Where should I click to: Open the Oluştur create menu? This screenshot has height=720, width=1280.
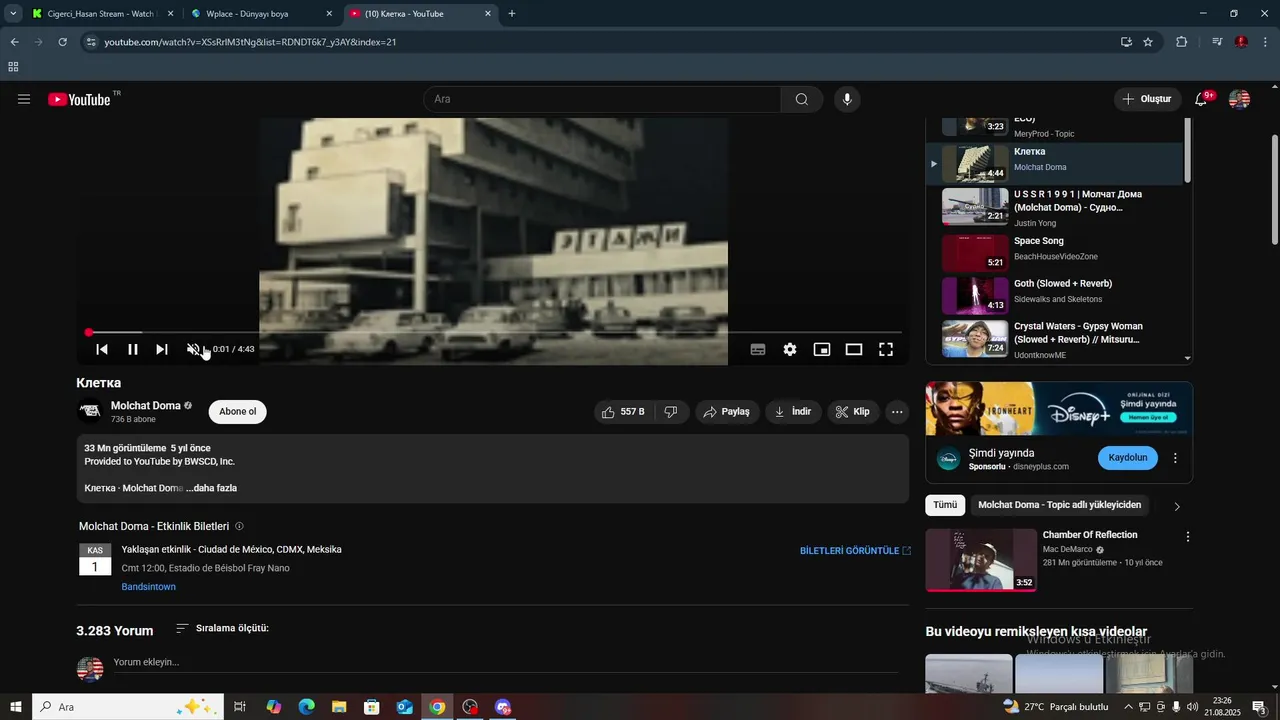[x=1147, y=99]
